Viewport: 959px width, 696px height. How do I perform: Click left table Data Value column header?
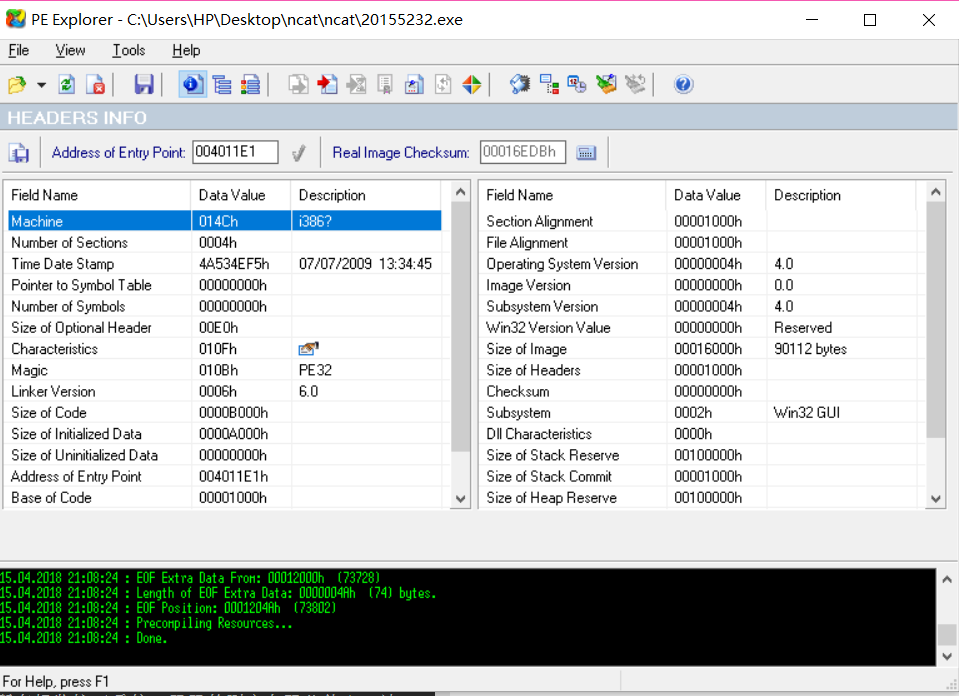coord(241,195)
